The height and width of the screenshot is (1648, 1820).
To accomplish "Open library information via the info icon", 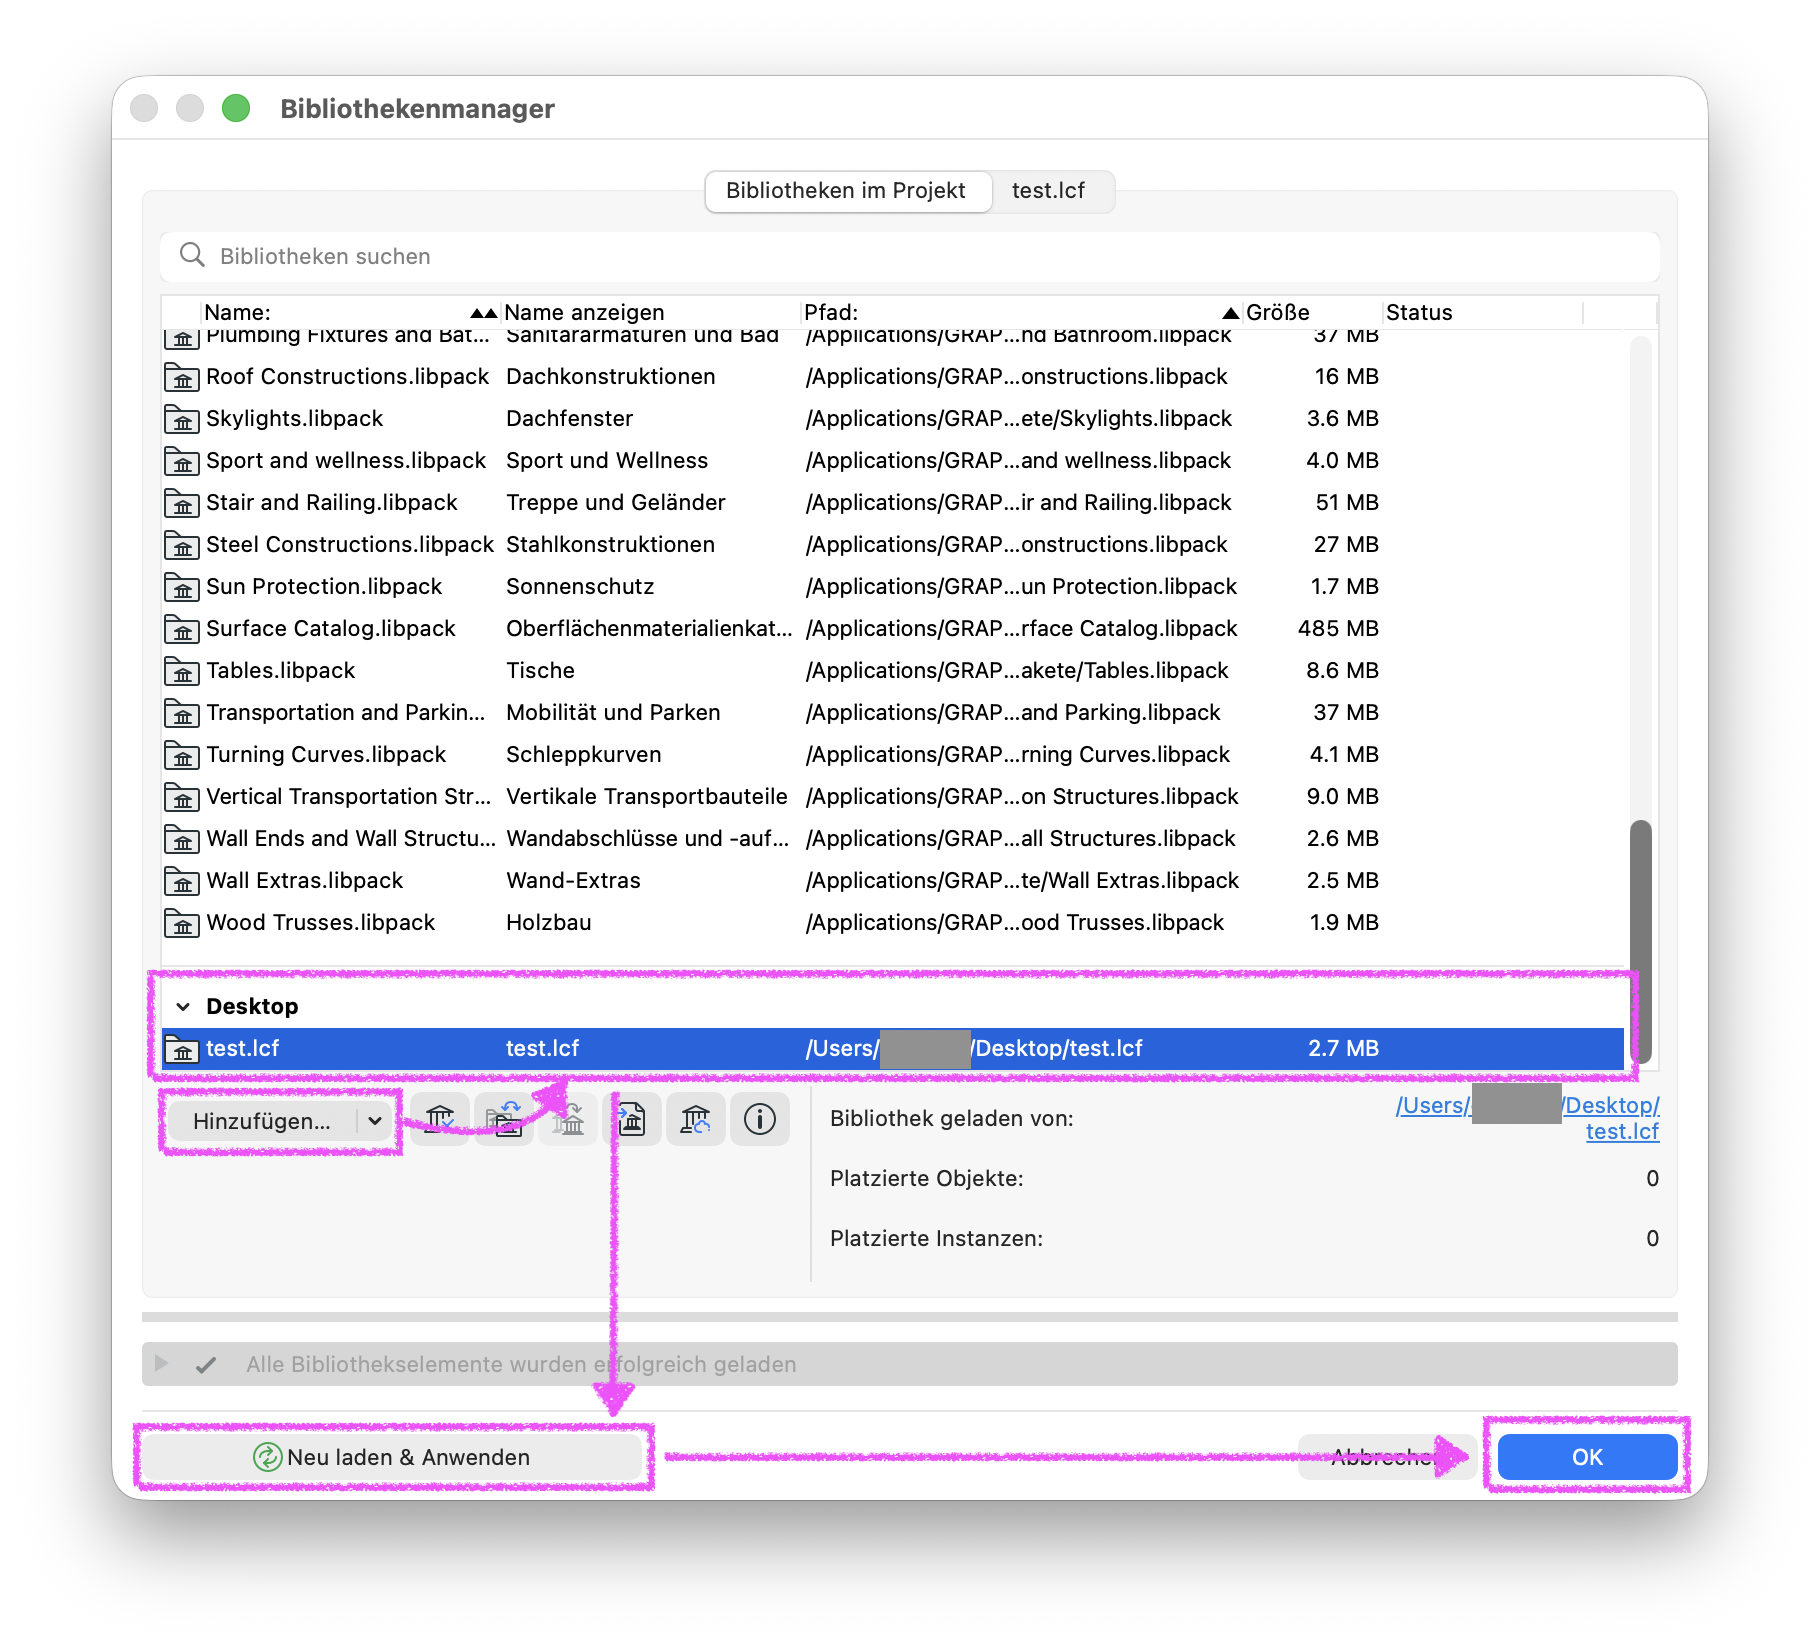I will 760,1119.
